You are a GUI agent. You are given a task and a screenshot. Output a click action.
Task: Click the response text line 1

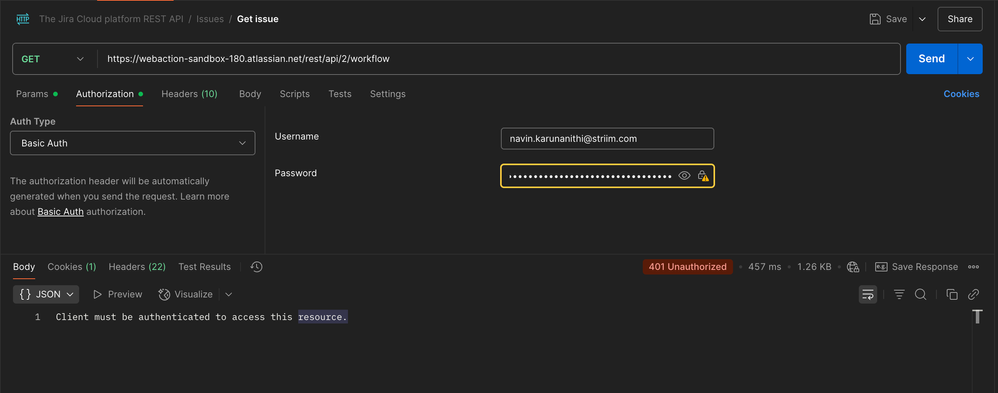coord(202,317)
